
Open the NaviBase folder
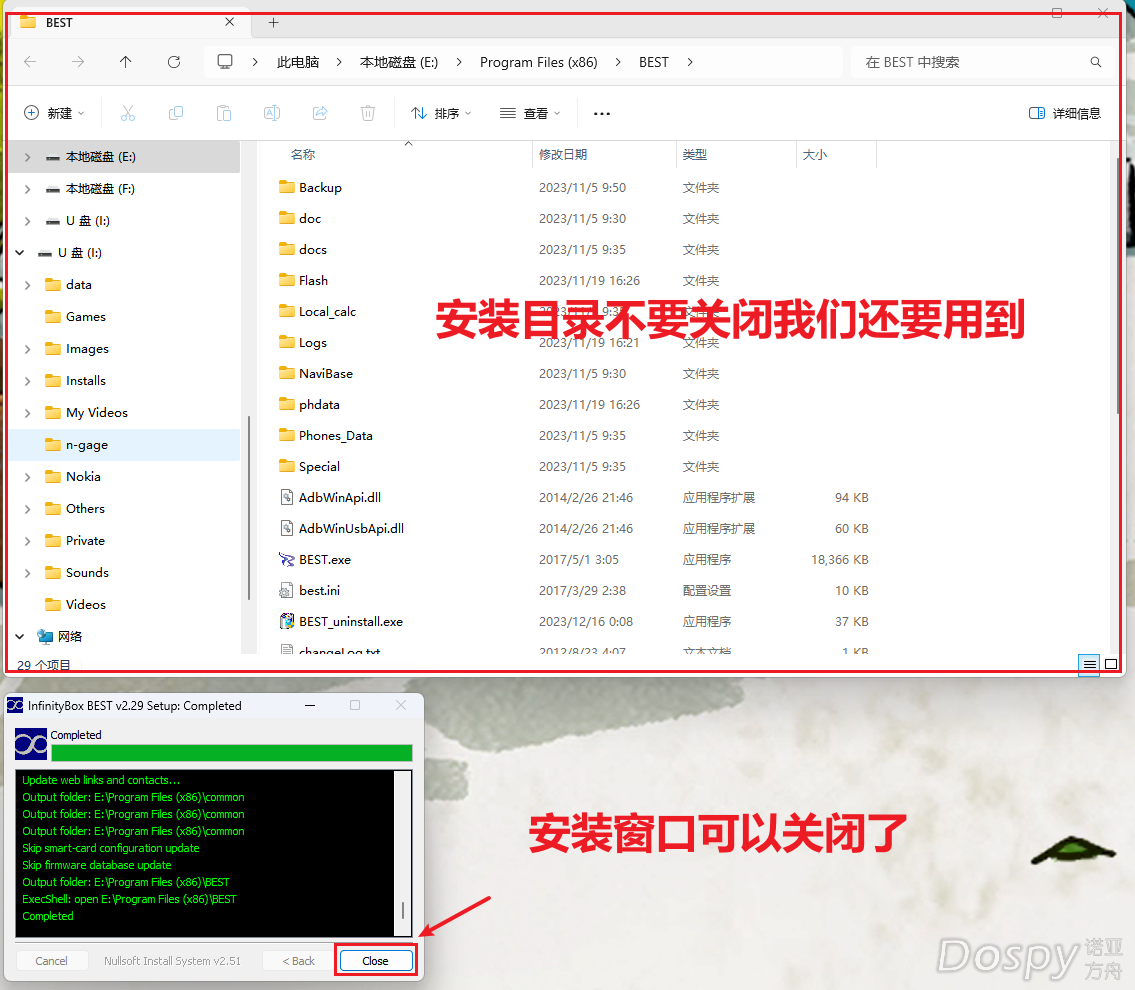pos(326,373)
